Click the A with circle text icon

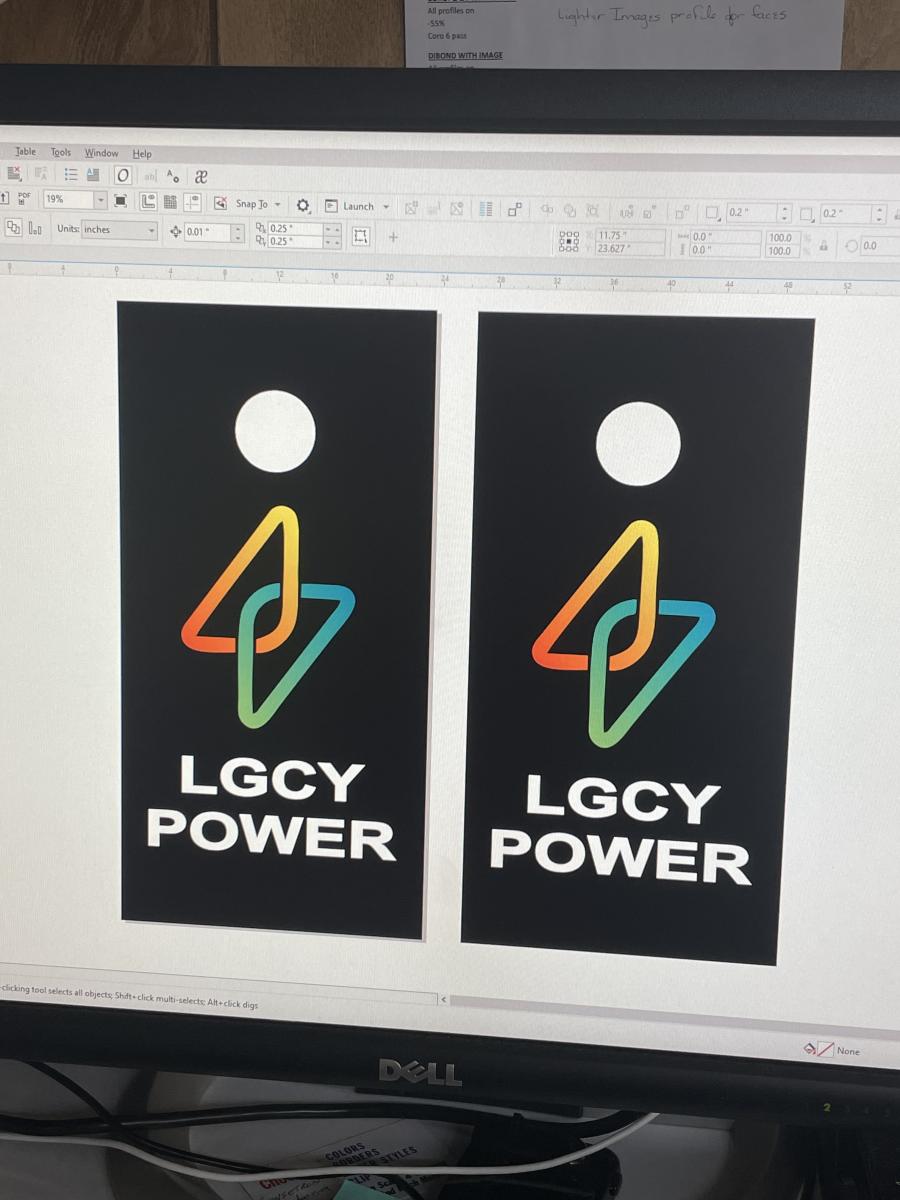171,175
